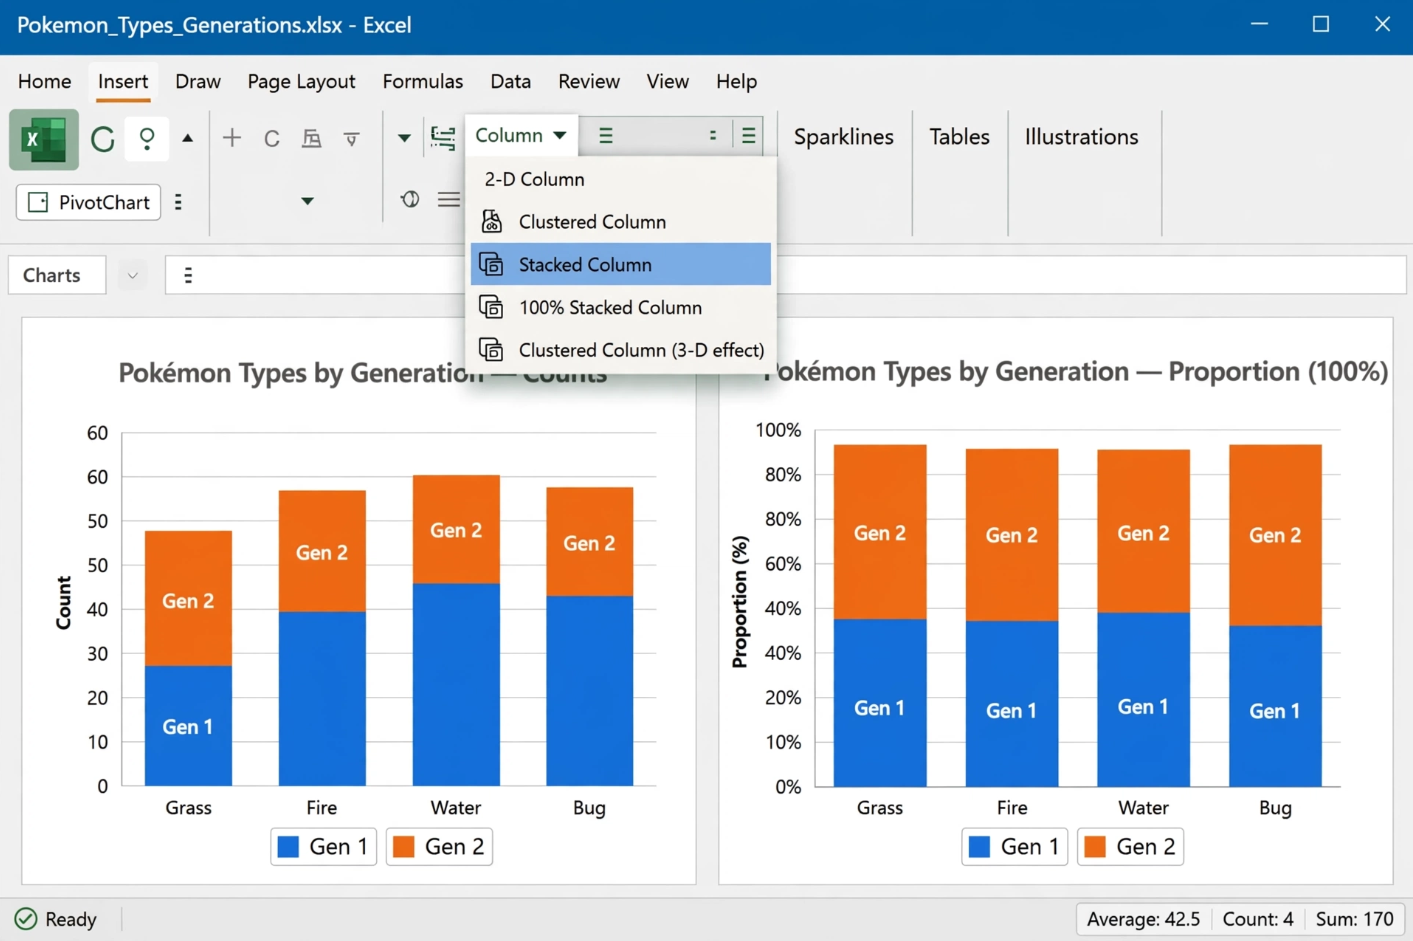Go to the Page Layout tab
Image resolution: width=1413 pixels, height=941 pixels.
(301, 81)
